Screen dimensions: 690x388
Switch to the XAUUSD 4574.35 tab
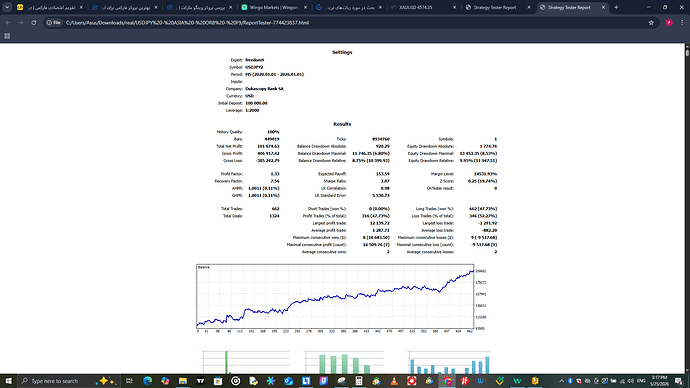[x=423, y=7]
